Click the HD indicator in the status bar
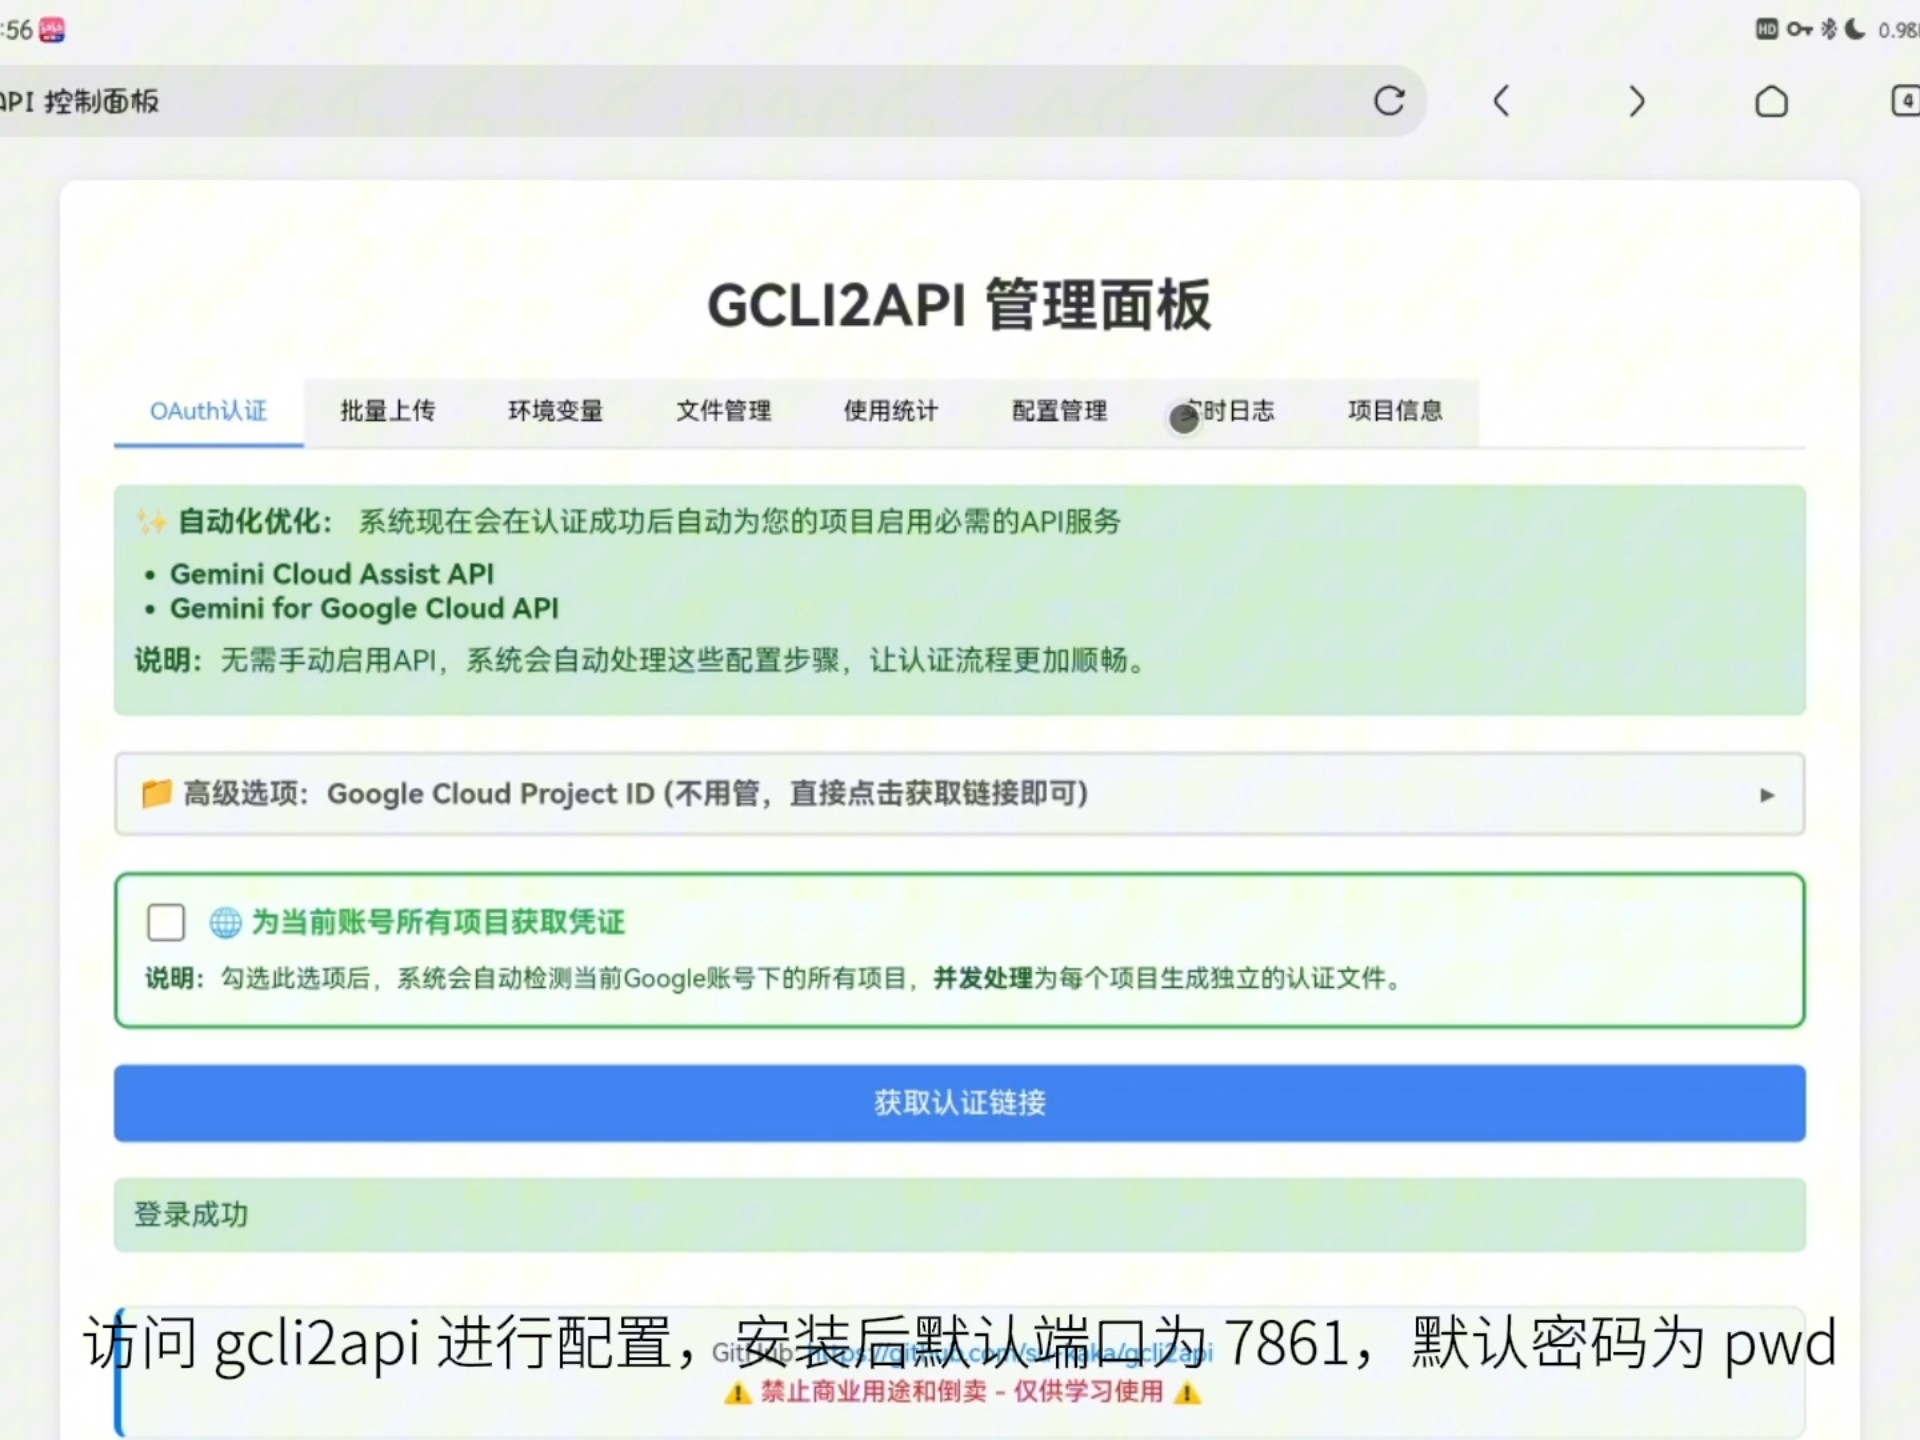Screen dimensions: 1920x1440 (1767, 29)
